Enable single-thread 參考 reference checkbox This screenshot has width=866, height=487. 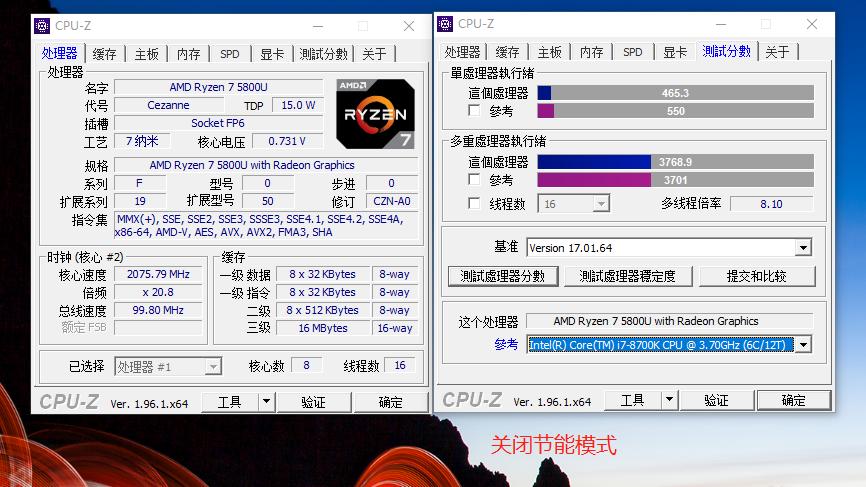pos(474,110)
